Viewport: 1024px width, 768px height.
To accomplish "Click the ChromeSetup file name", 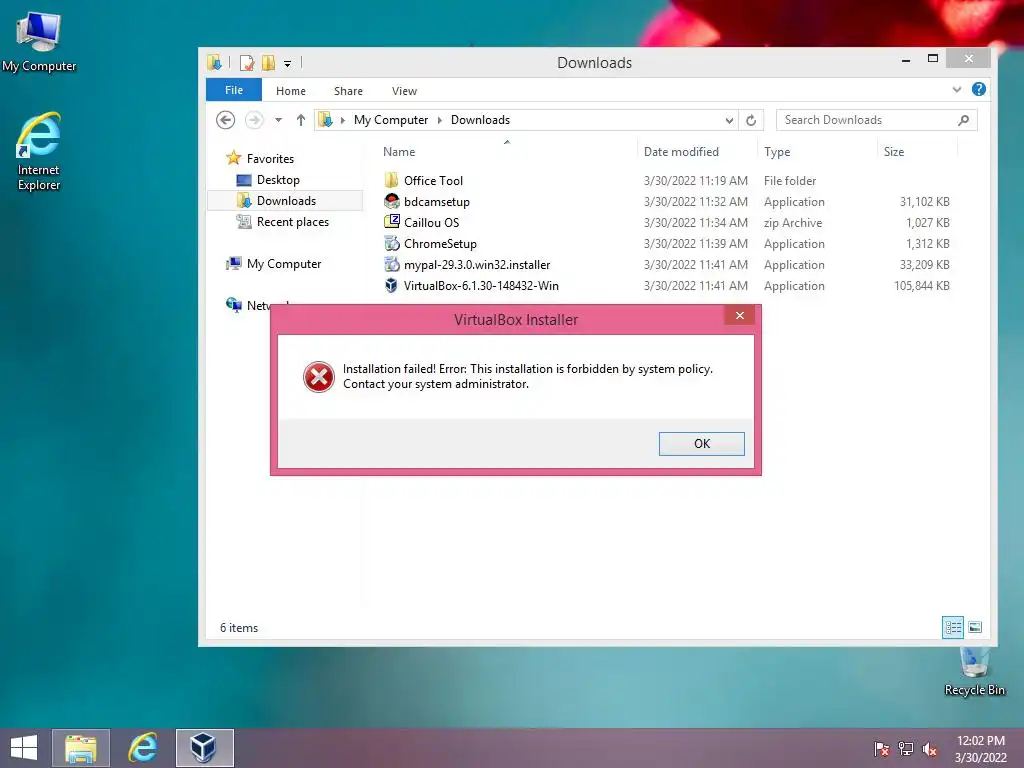I will (440, 244).
